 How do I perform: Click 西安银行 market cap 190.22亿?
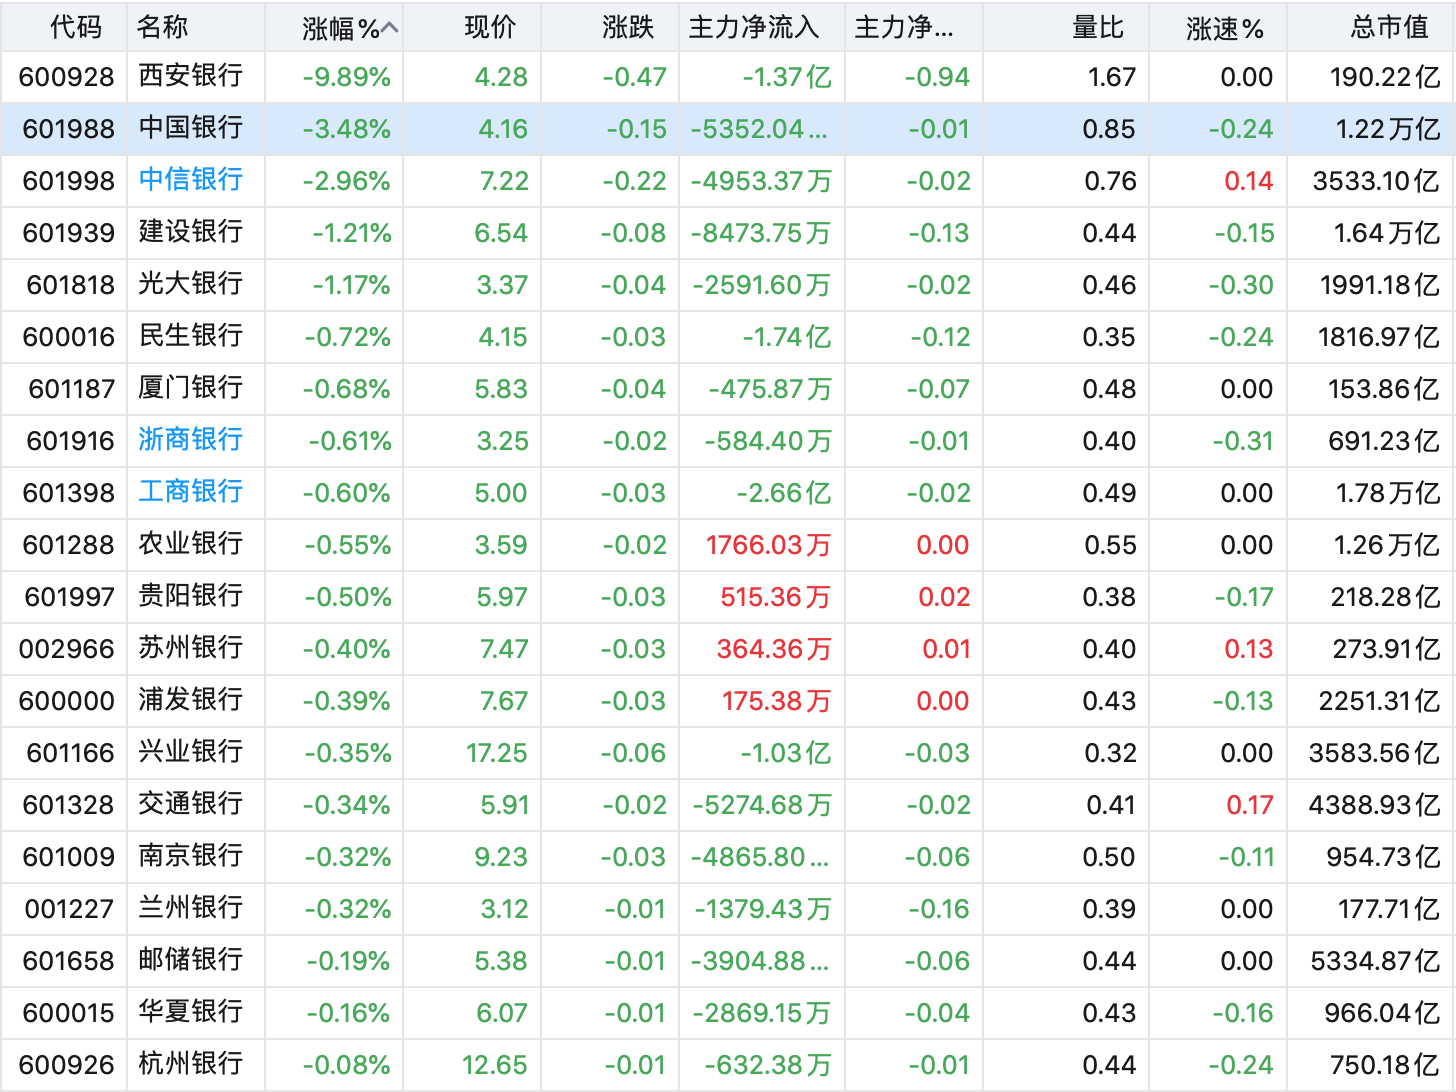click(1385, 77)
